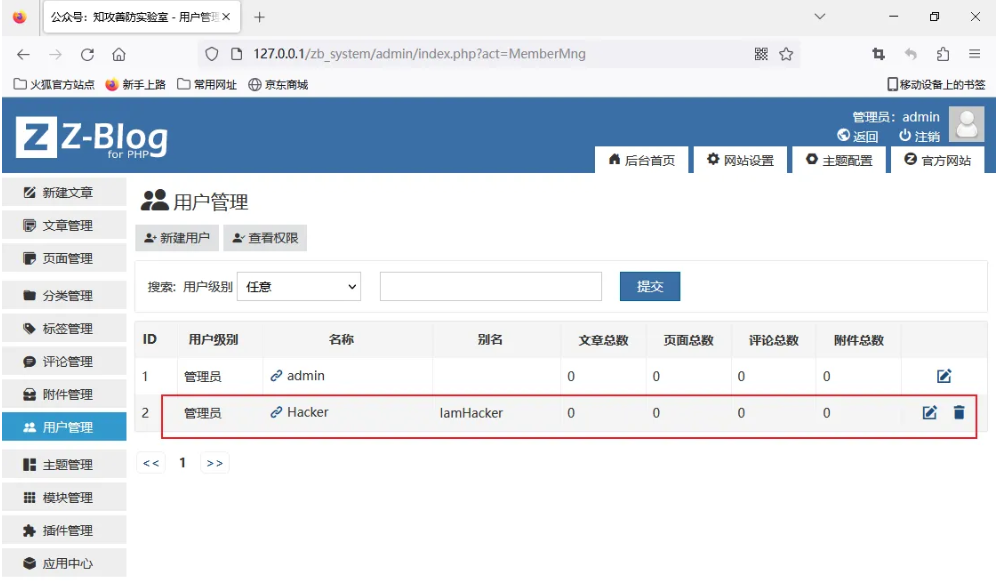Bookmark this page with star icon
This screenshot has width=999, height=583.
(786, 54)
